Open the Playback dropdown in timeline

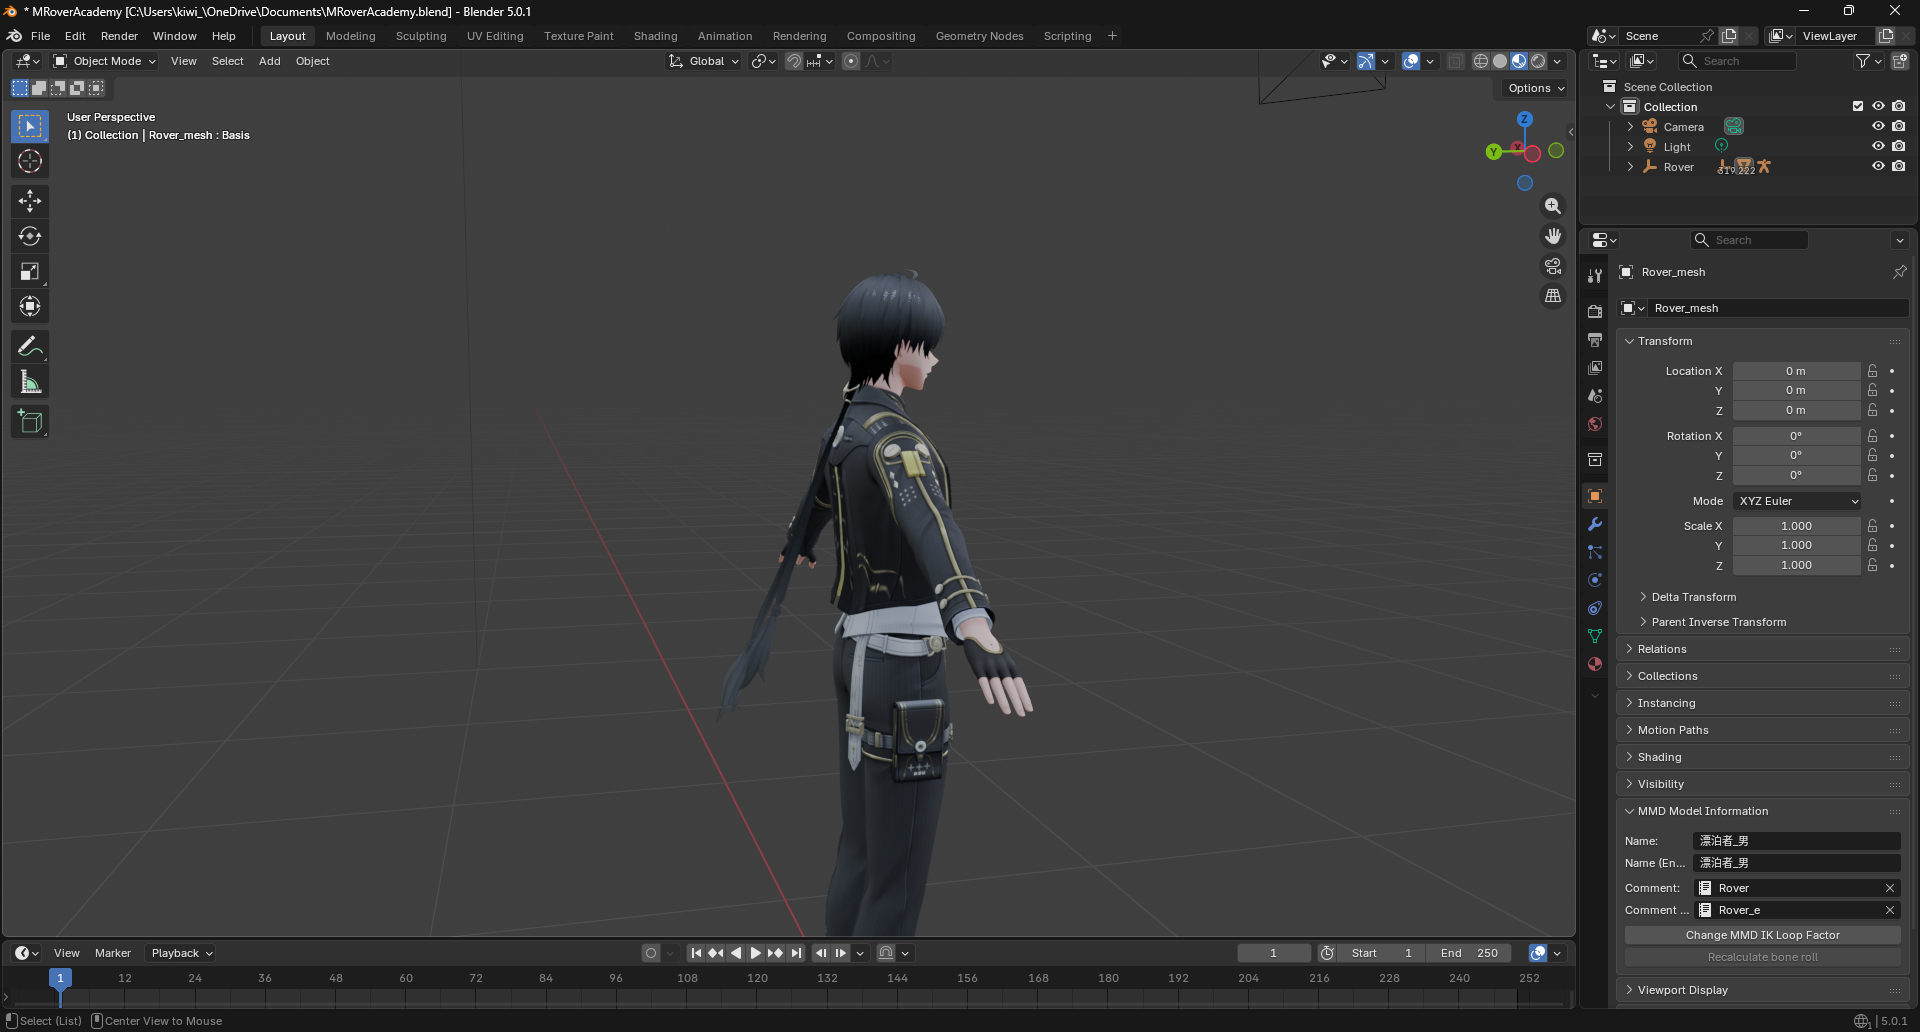[181, 953]
